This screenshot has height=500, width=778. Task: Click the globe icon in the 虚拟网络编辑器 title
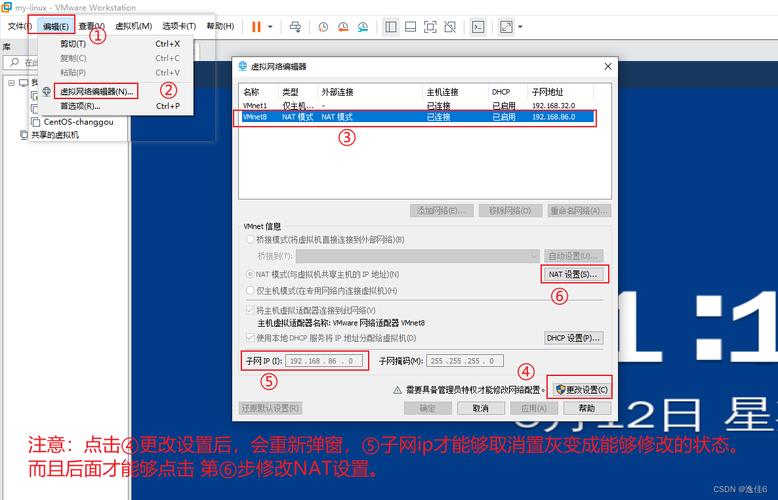[x=243, y=66]
